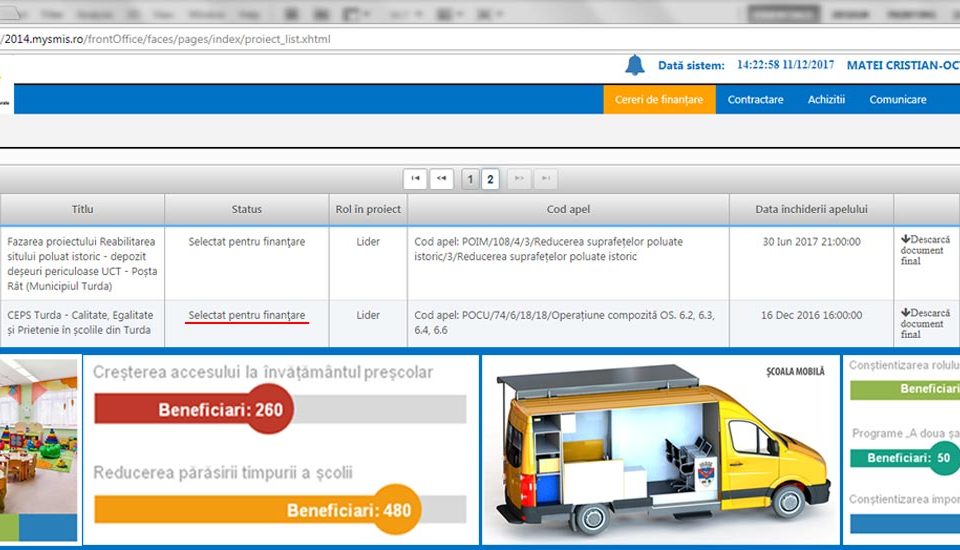Switch to the Contractare tab
This screenshot has height=550, width=960.
pos(755,99)
